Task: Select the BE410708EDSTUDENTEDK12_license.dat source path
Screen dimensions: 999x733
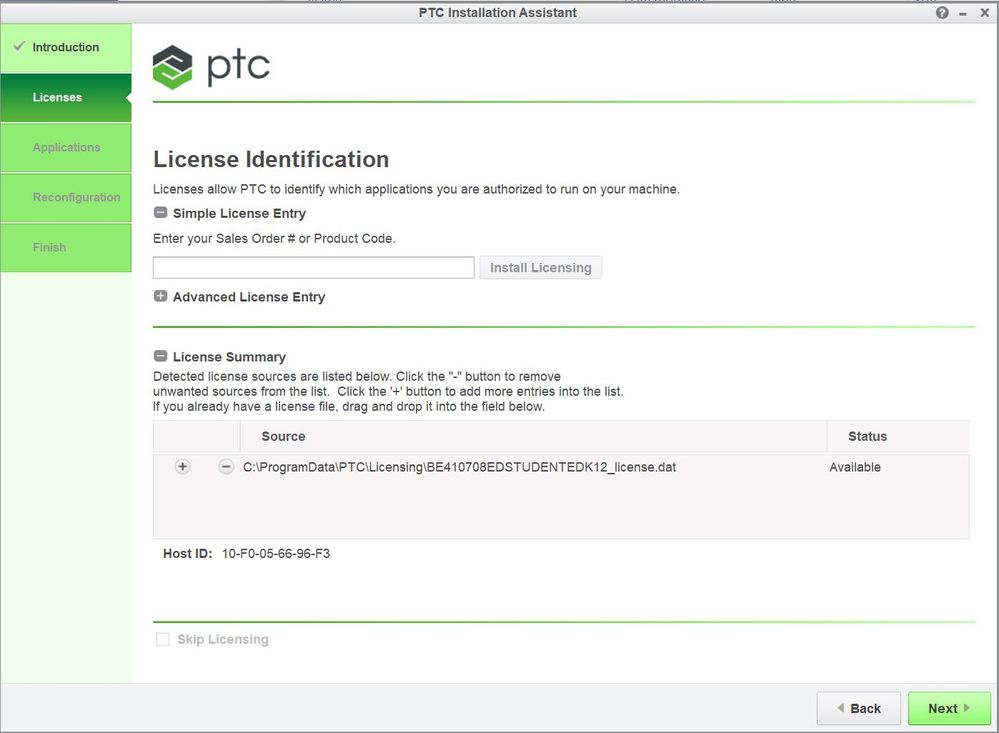Action: (459, 467)
